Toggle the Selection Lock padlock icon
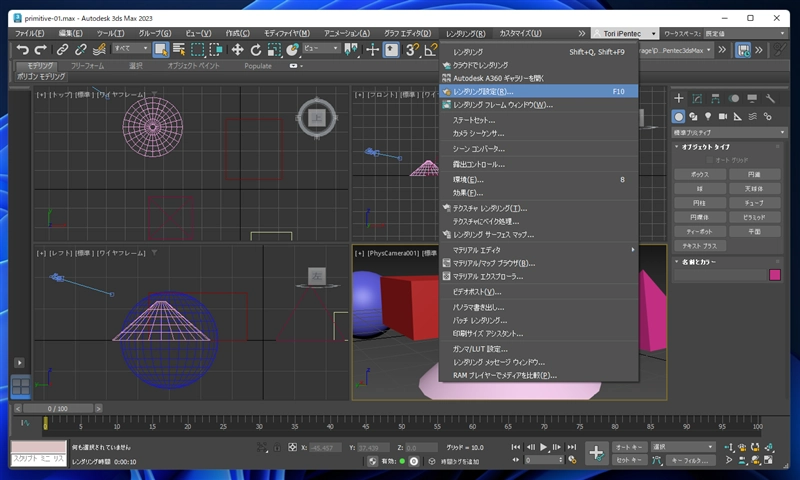 (277, 447)
